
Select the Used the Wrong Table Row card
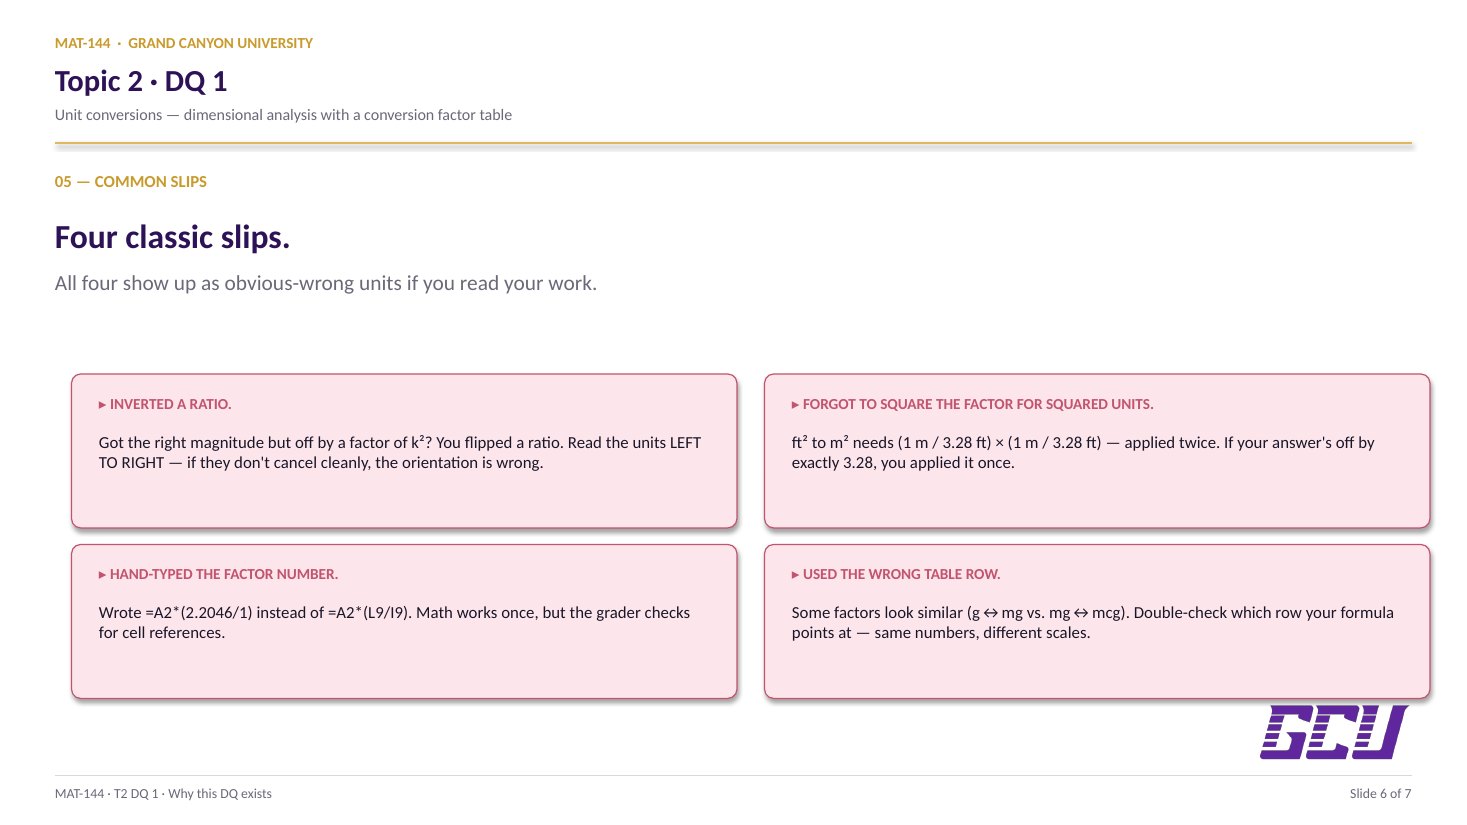click(1097, 621)
